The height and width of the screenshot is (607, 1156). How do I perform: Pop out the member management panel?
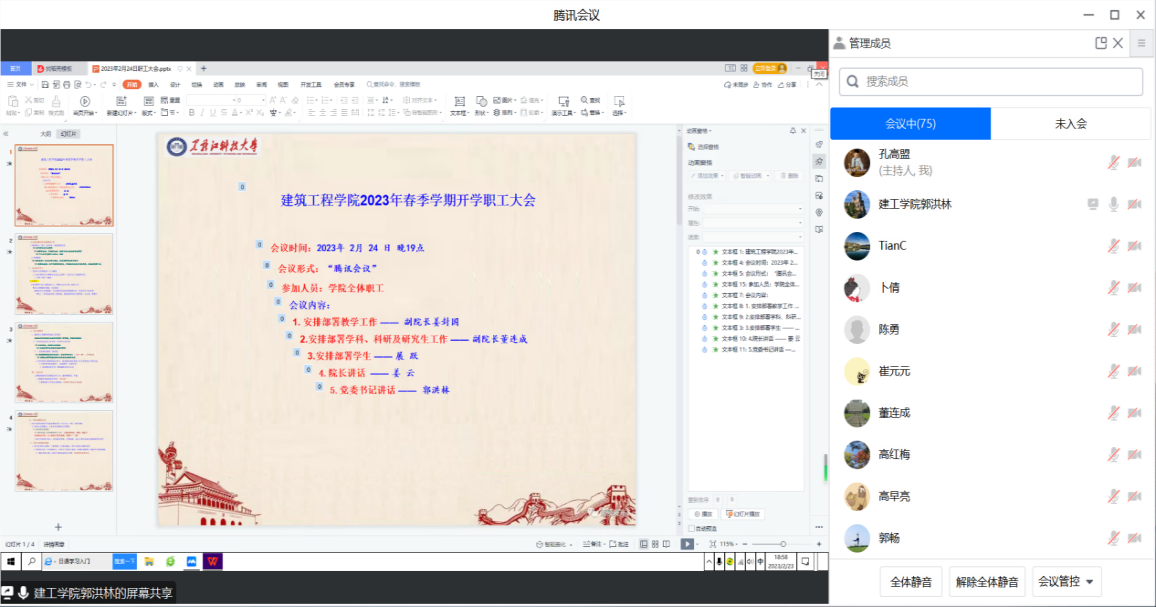coord(1101,43)
